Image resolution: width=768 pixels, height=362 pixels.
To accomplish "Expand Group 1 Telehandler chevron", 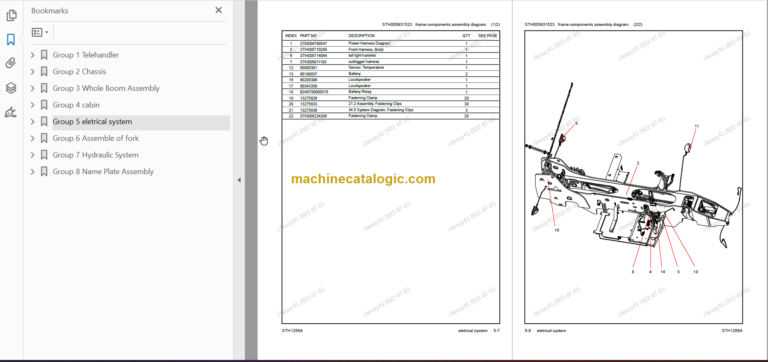I will pos(32,55).
